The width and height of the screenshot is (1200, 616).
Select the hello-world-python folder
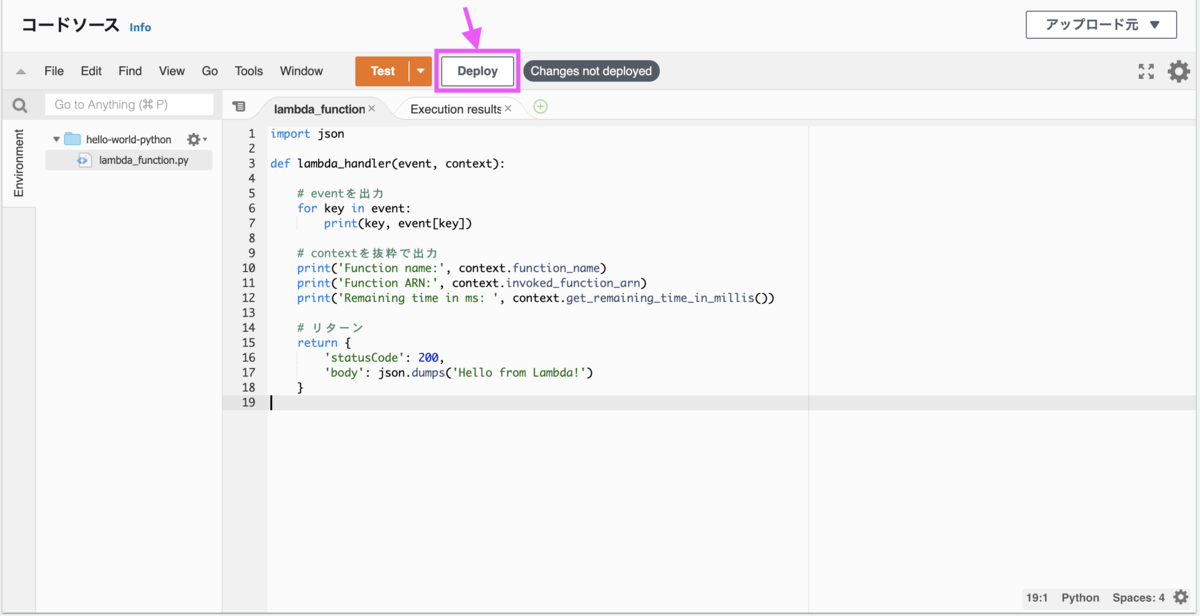(128, 140)
